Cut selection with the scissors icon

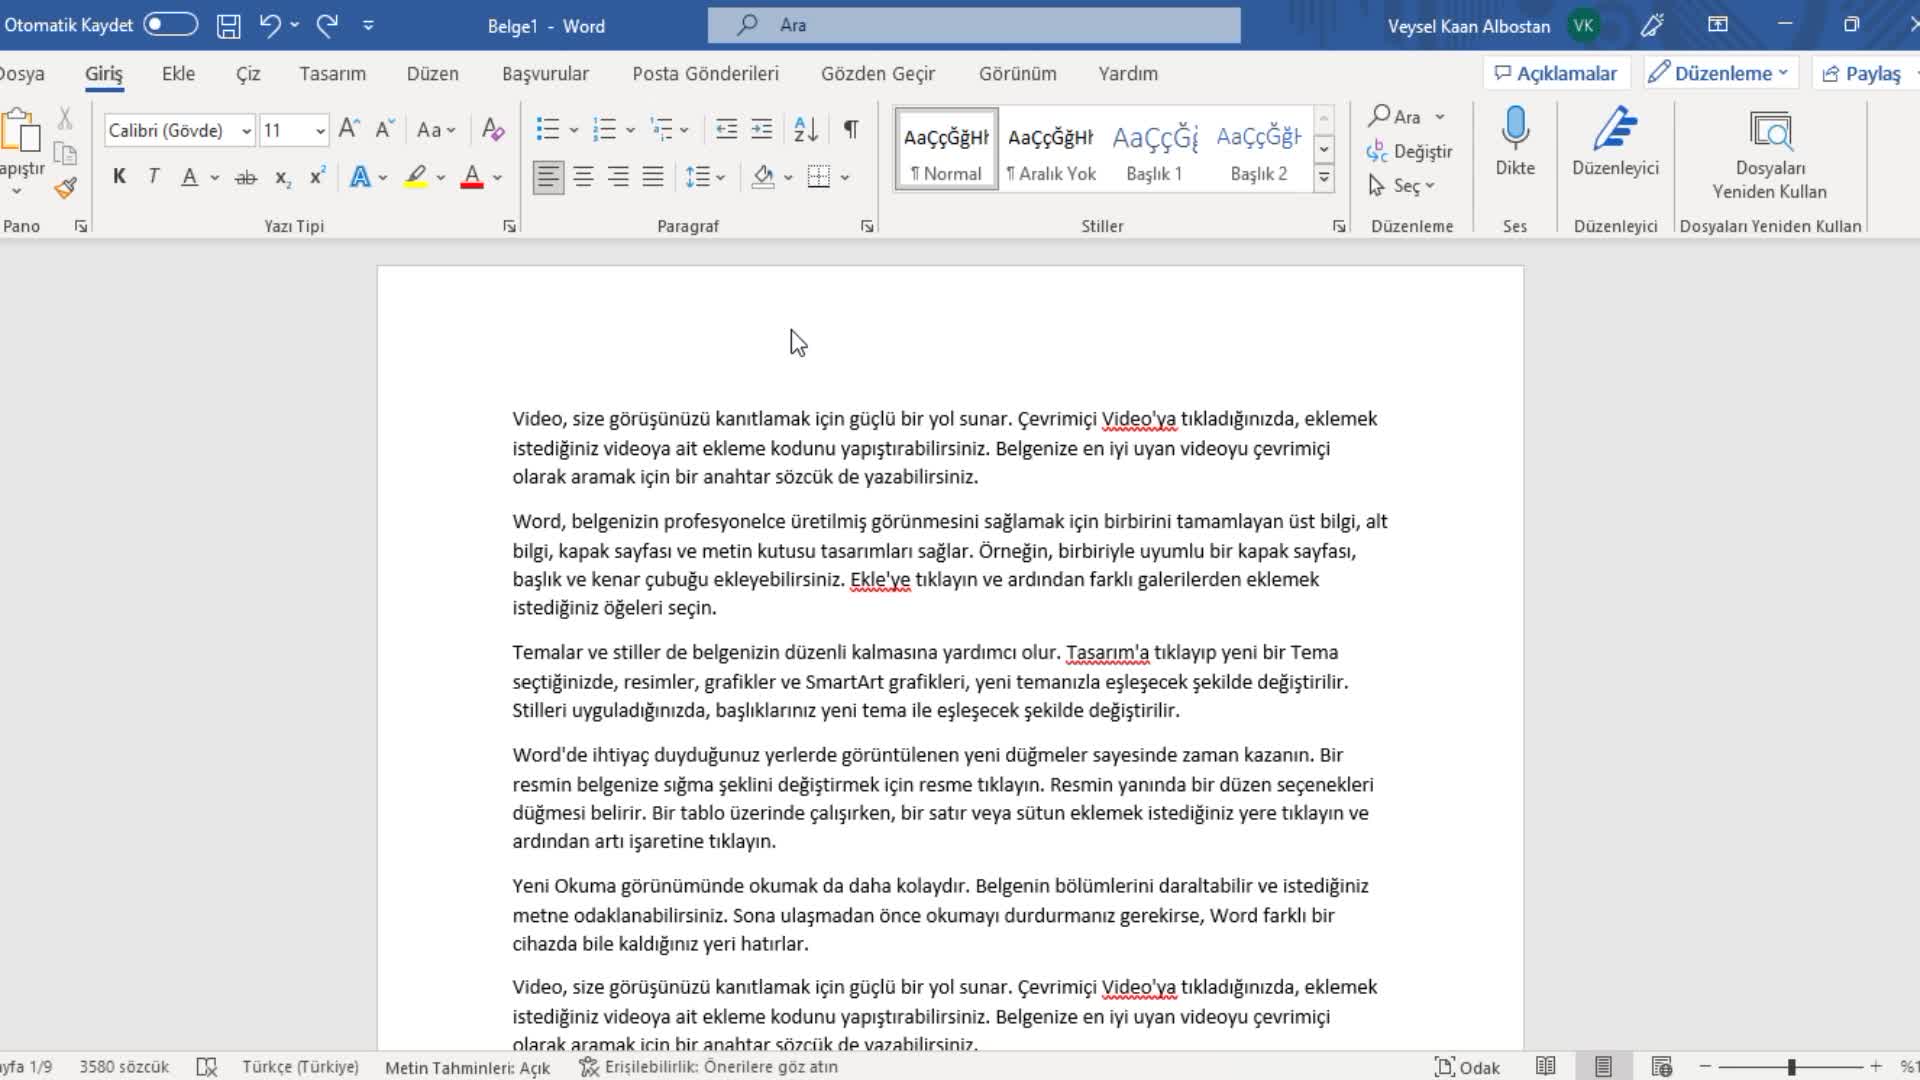pos(65,119)
